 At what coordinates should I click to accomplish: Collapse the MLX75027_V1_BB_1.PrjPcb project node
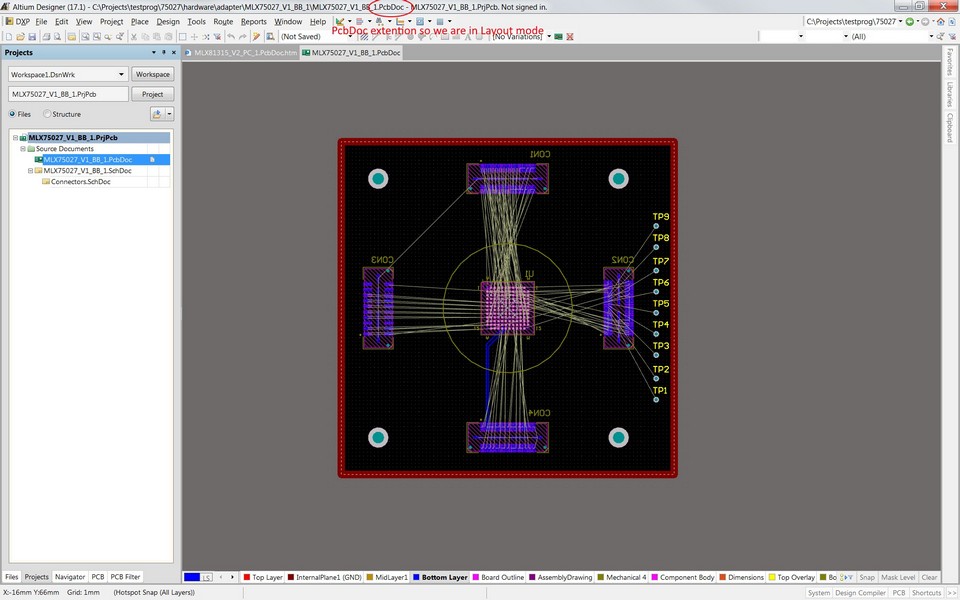pos(16,138)
